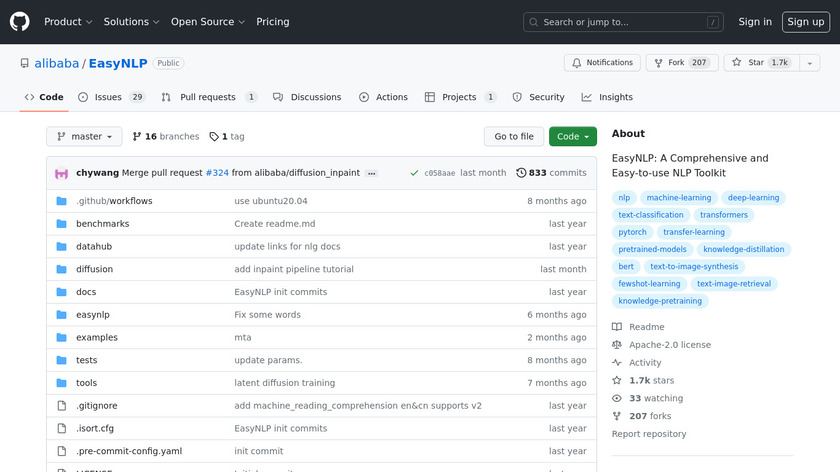Click the tag icon next to 1 tag

tap(214, 137)
